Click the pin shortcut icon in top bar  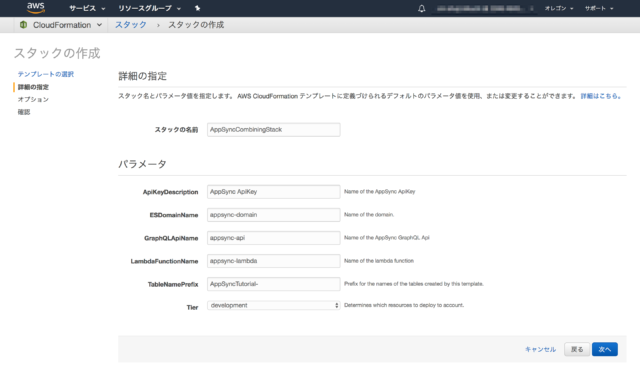(x=198, y=8)
